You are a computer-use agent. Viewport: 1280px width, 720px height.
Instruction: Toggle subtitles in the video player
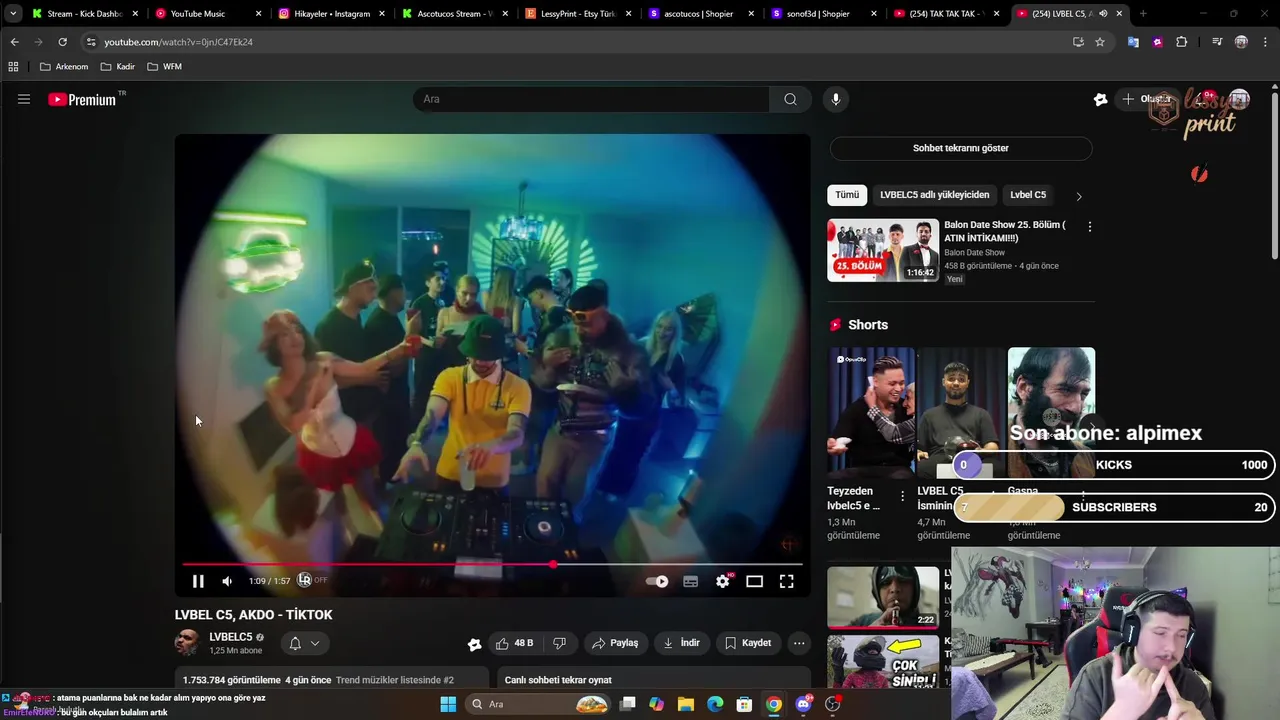pos(690,581)
